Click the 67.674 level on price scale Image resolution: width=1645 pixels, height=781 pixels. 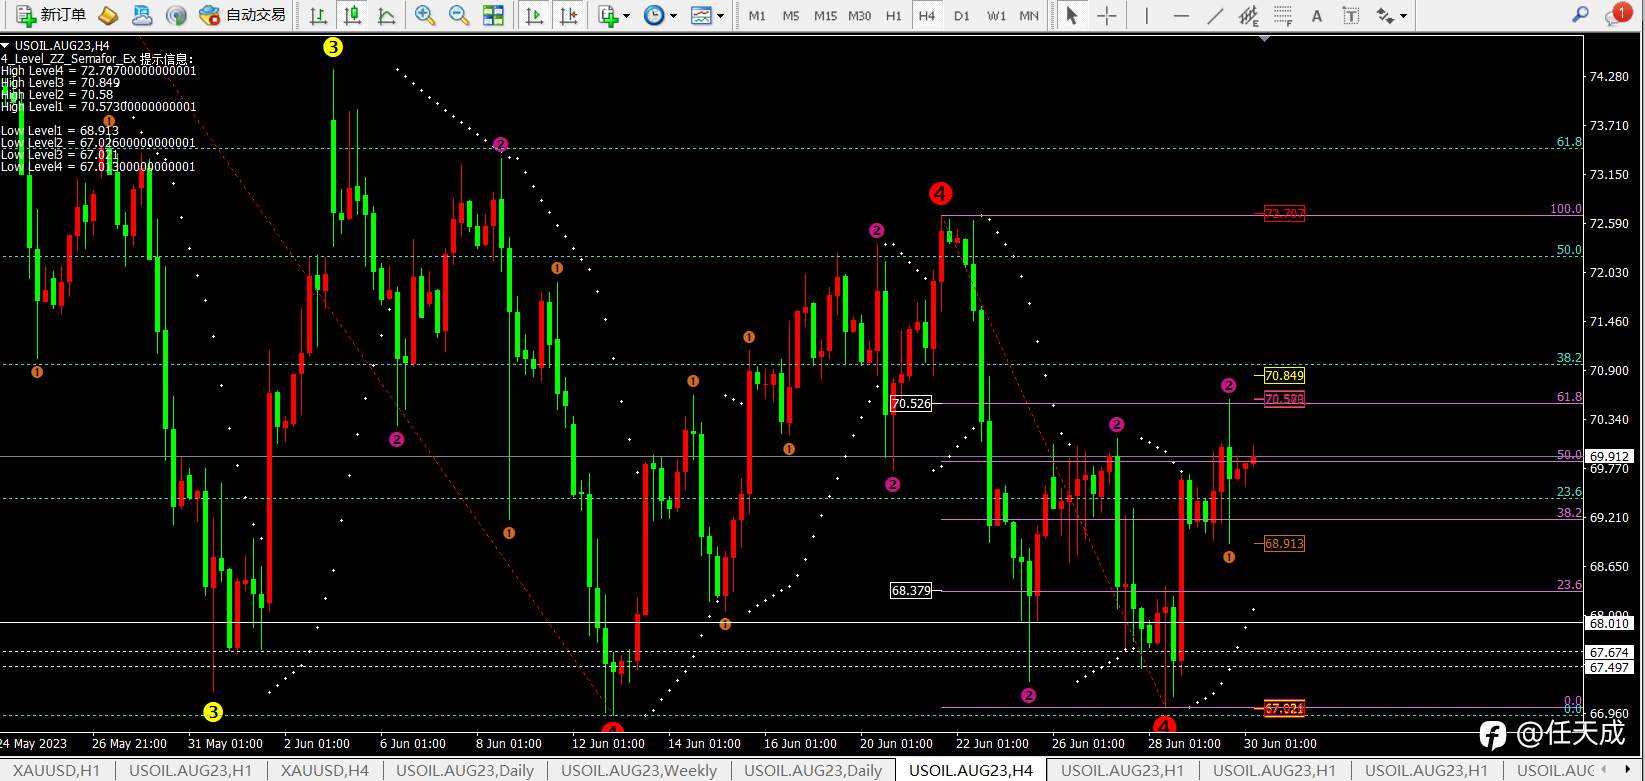pos(1610,652)
